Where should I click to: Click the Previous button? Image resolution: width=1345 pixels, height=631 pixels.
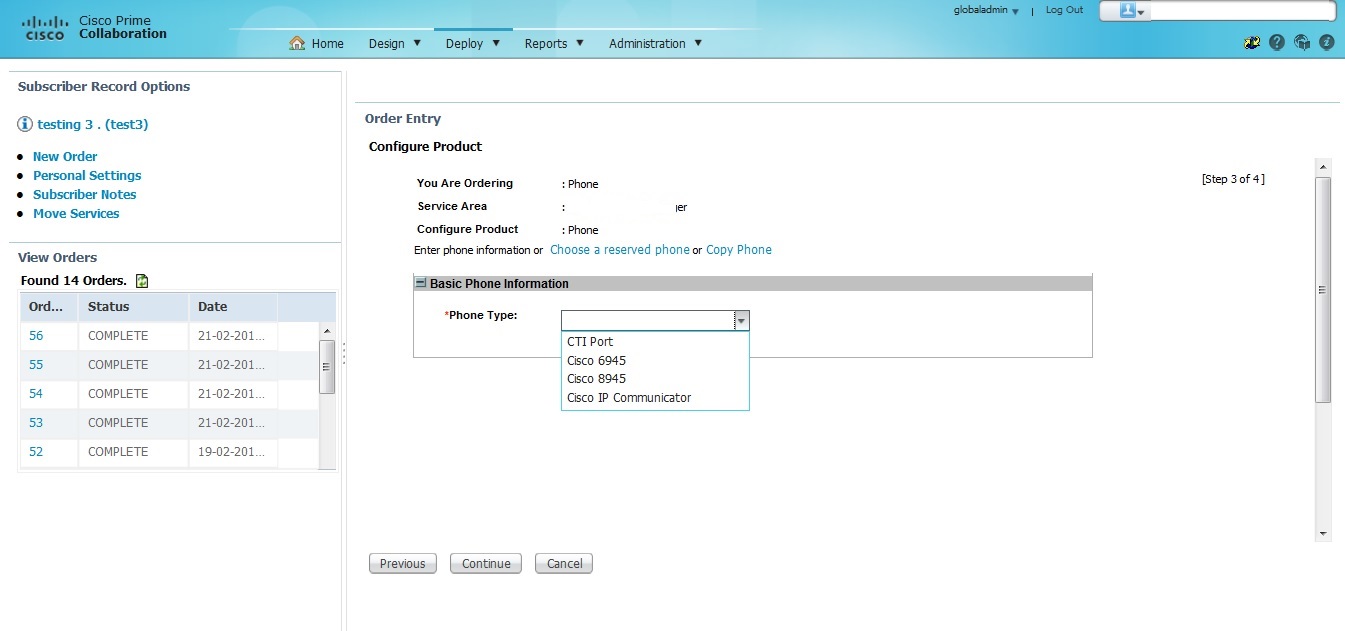click(x=403, y=564)
